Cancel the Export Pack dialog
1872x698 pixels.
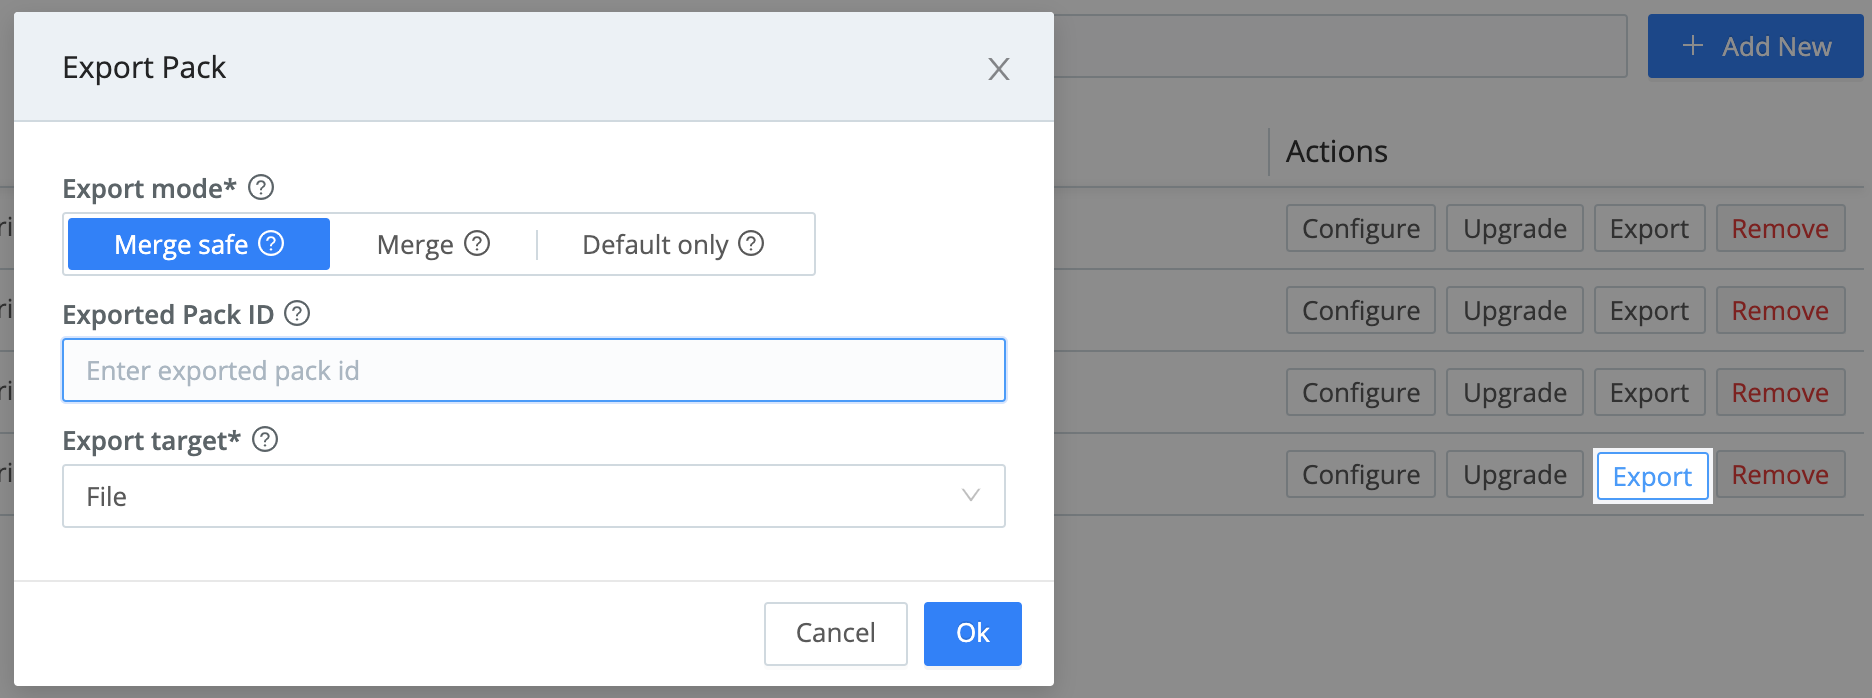(836, 633)
